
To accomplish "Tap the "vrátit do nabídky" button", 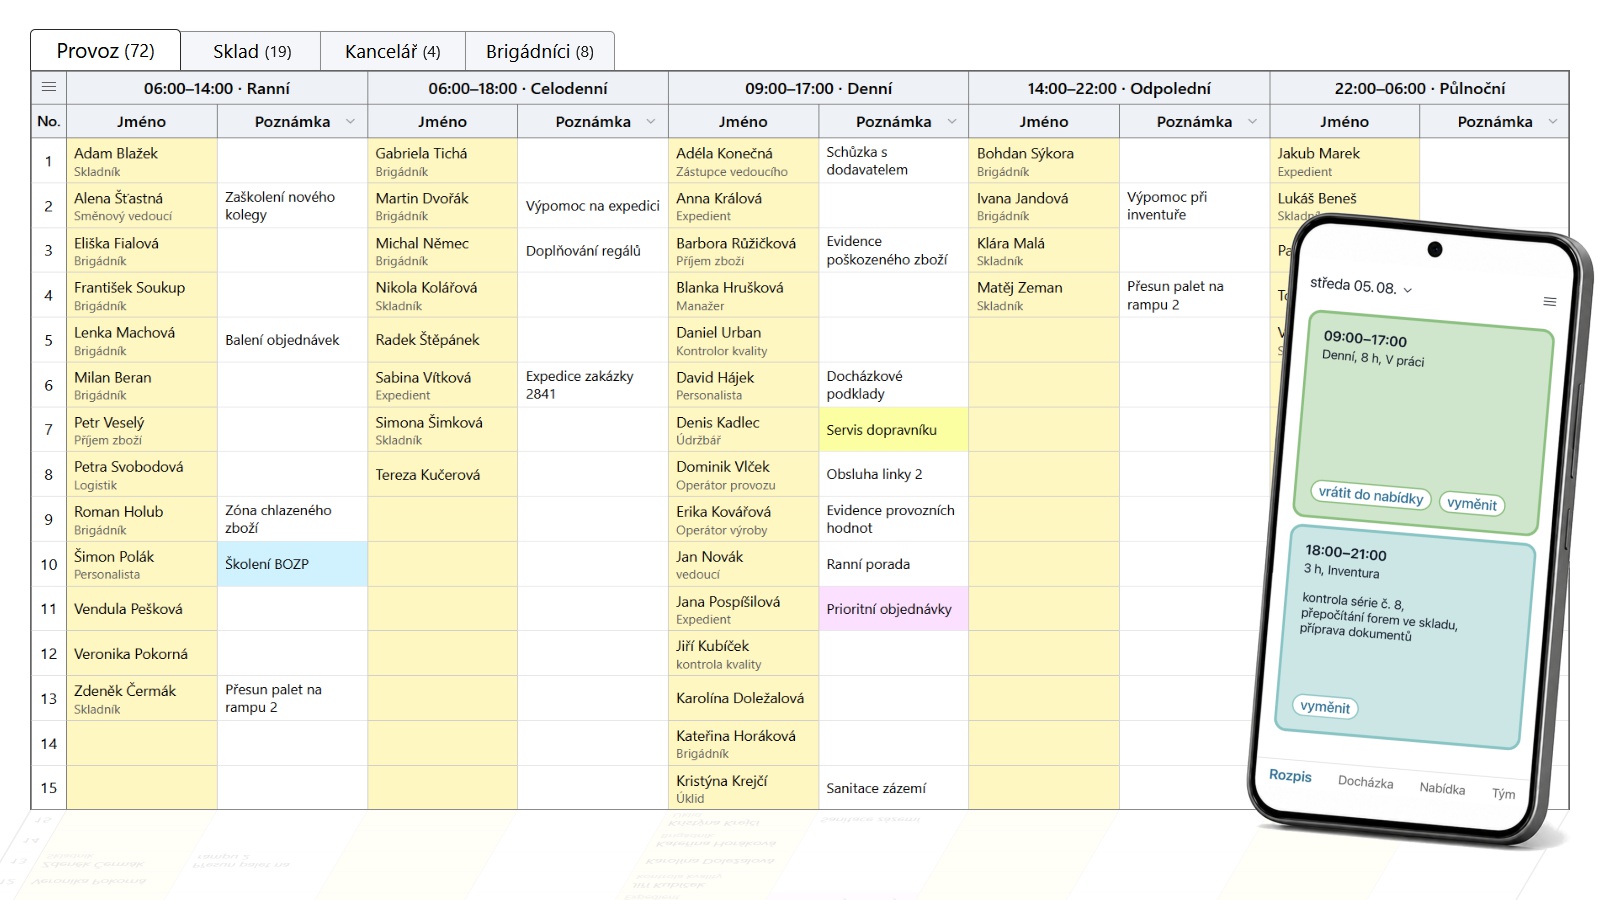I will [x=1370, y=495].
